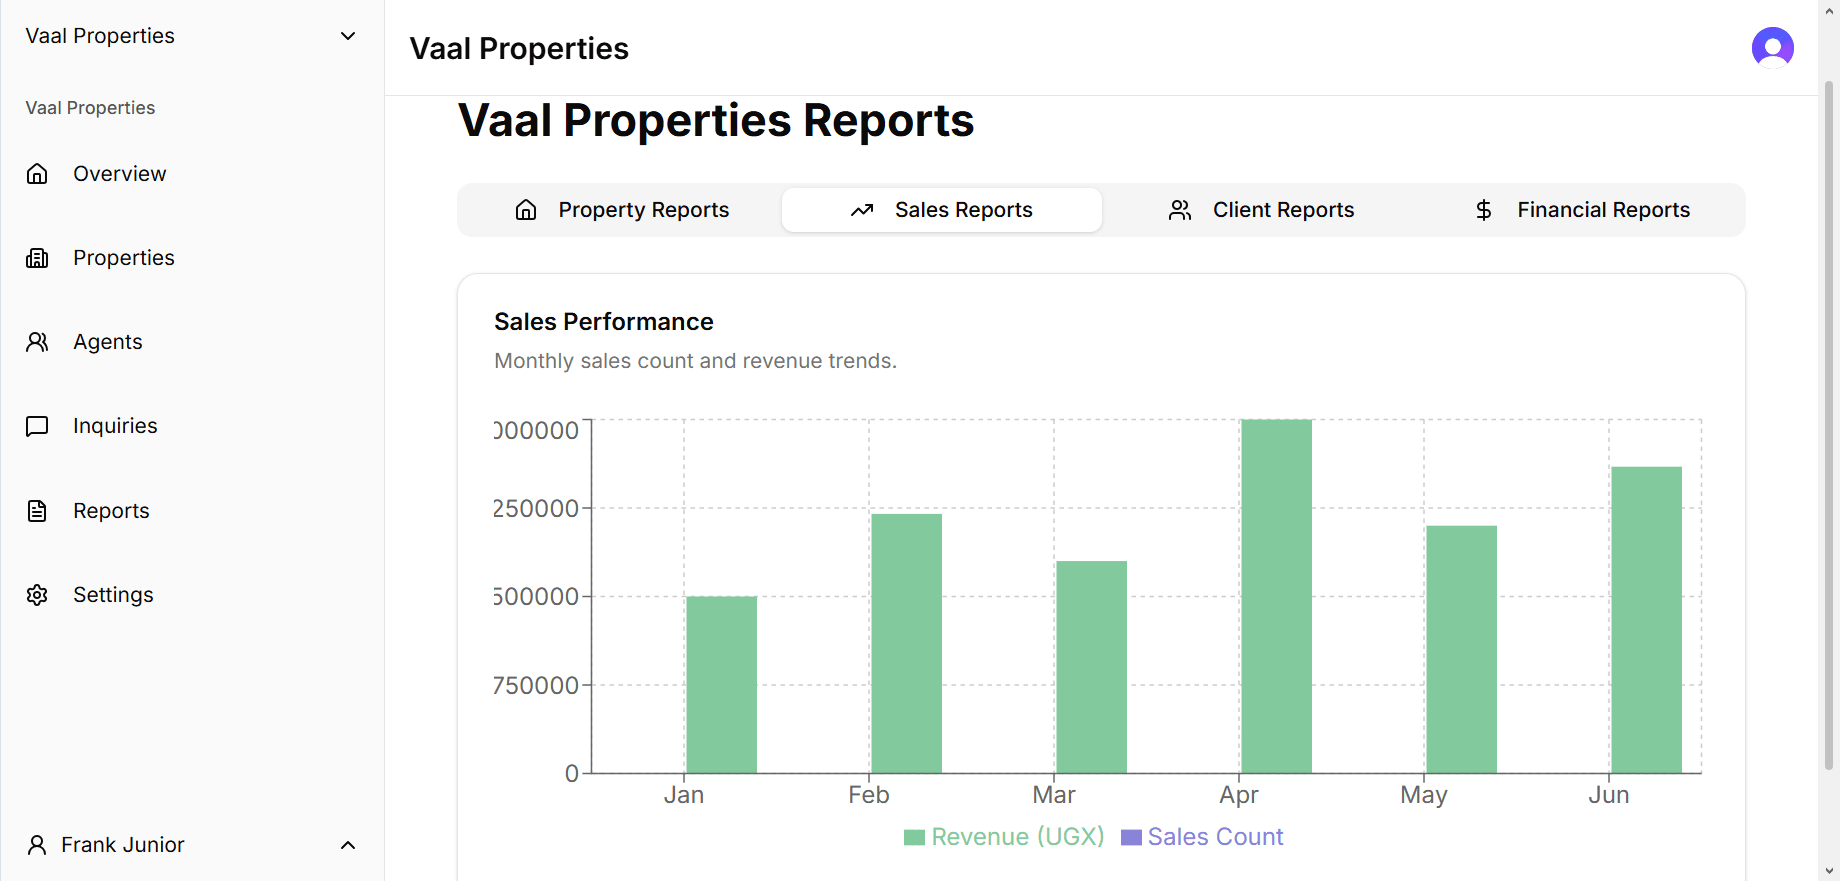Open the user avatar profile icon
The height and width of the screenshot is (881, 1840).
pos(1772,47)
